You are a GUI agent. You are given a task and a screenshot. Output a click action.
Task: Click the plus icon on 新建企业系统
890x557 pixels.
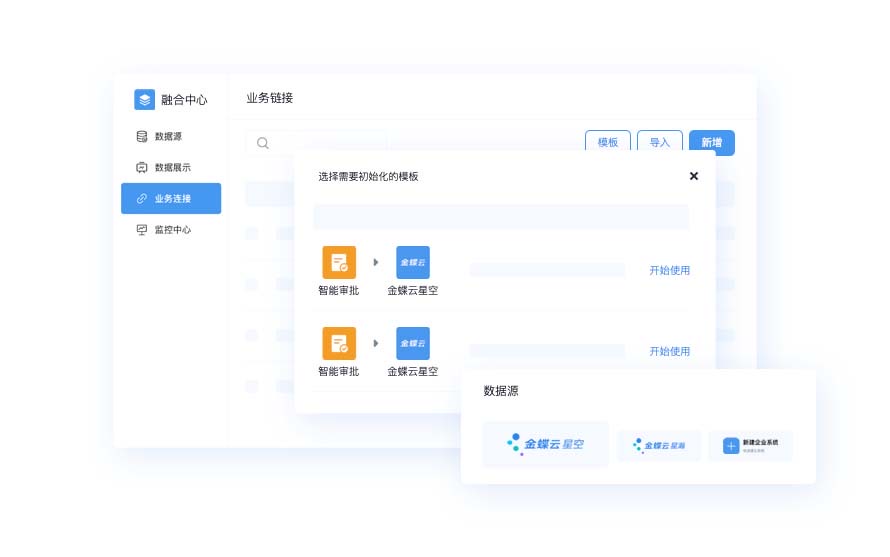(x=730, y=446)
